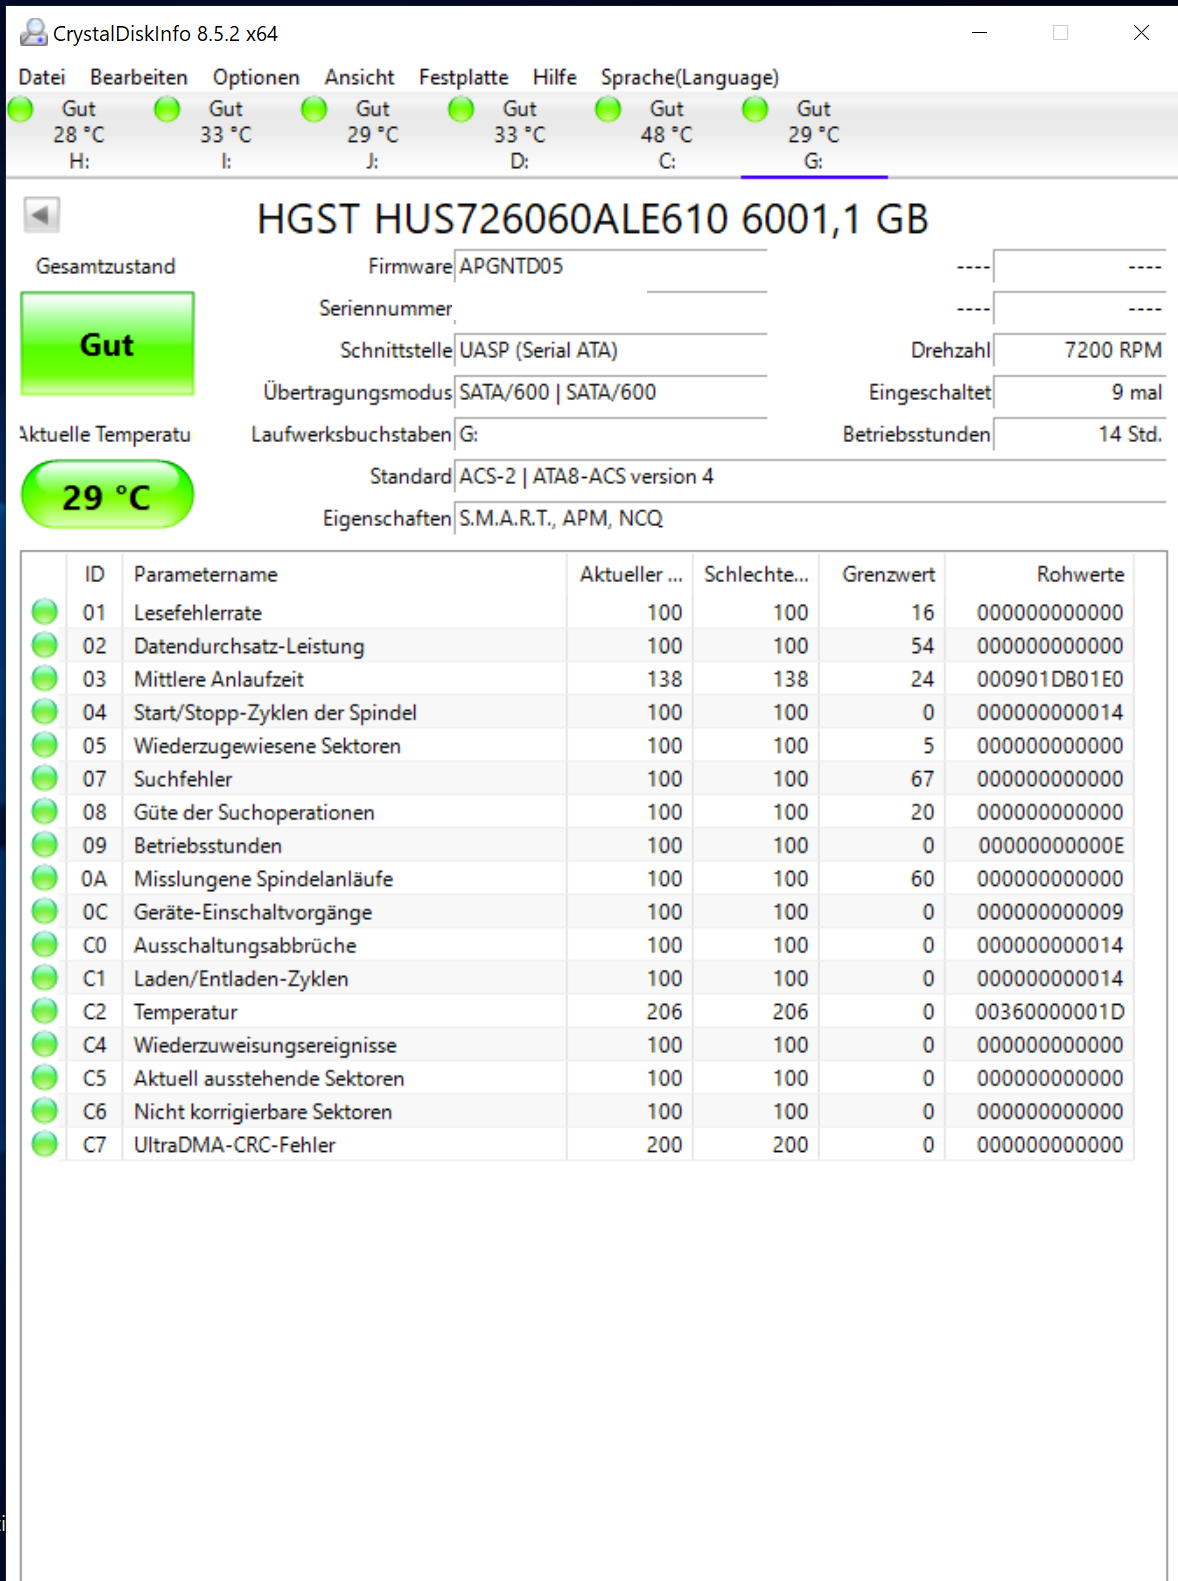Click the 29 °C temperature button
This screenshot has height=1581, width=1178.
point(107,495)
